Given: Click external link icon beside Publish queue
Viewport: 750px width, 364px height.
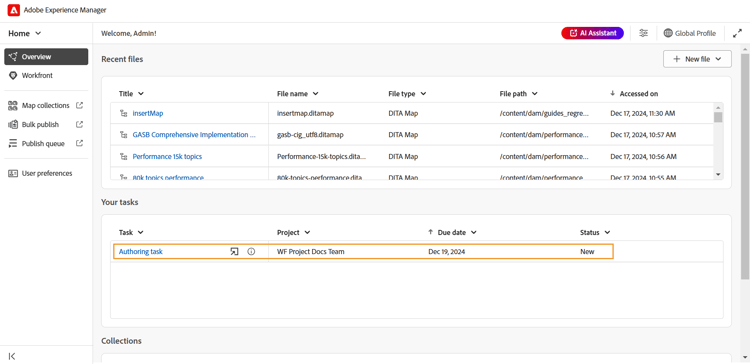Looking at the screenshot, I should click(80, 143).
